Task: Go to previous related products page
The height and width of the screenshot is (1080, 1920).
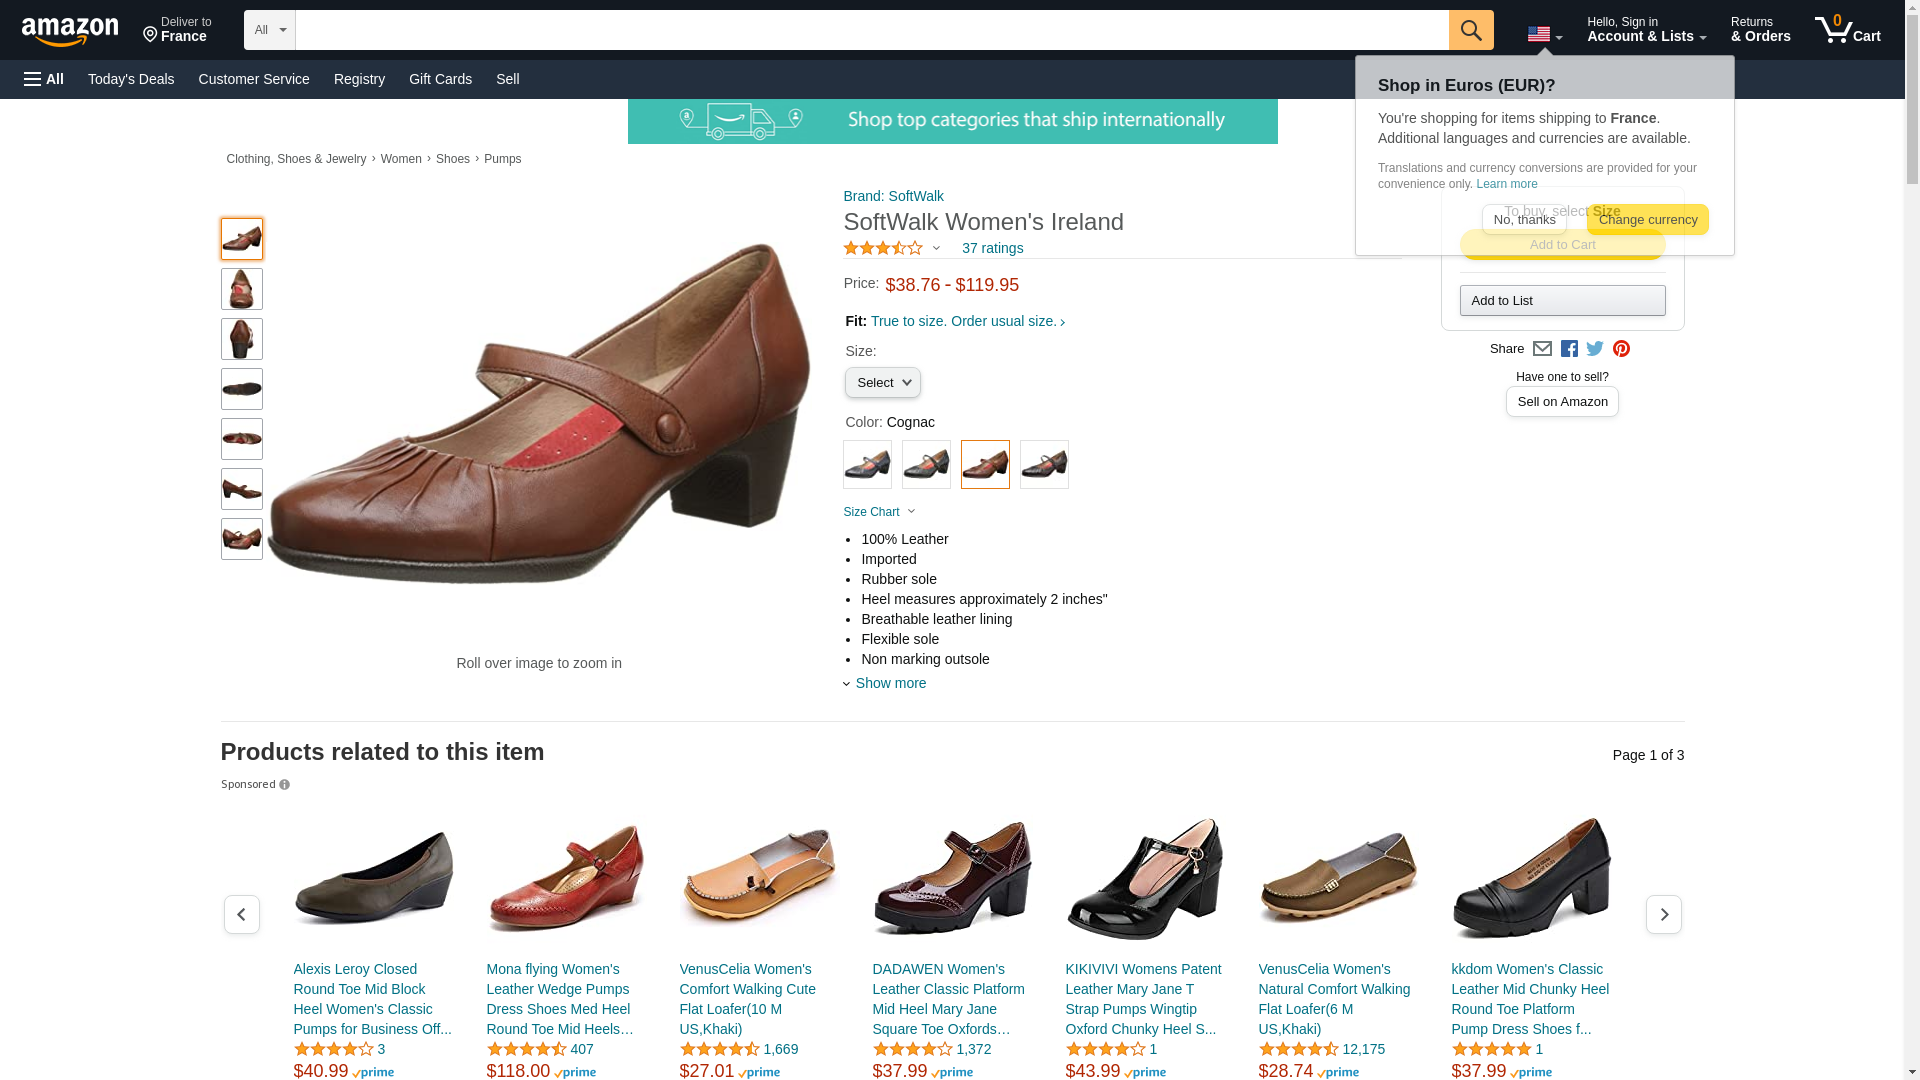Action: point(241,914)
